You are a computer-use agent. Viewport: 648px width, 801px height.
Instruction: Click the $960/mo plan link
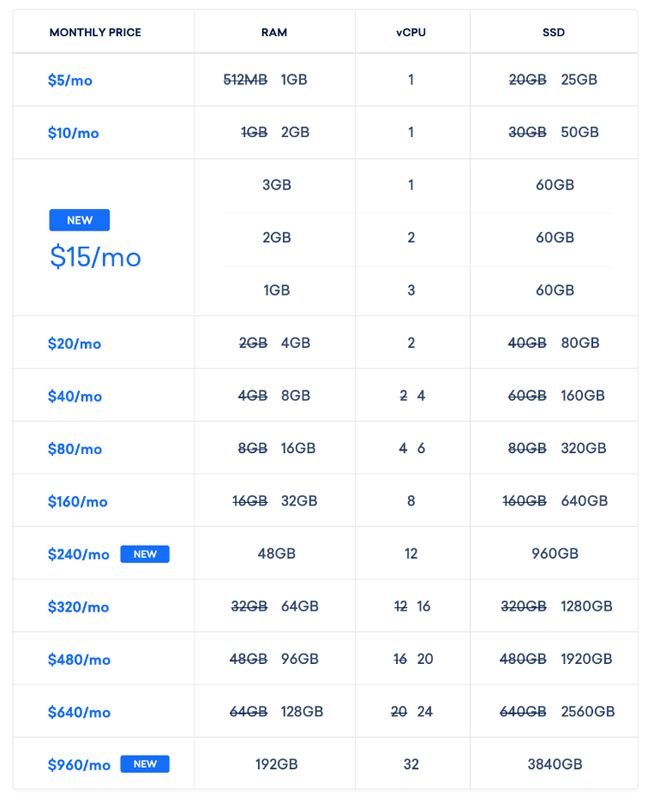click(x=79, y=765)
